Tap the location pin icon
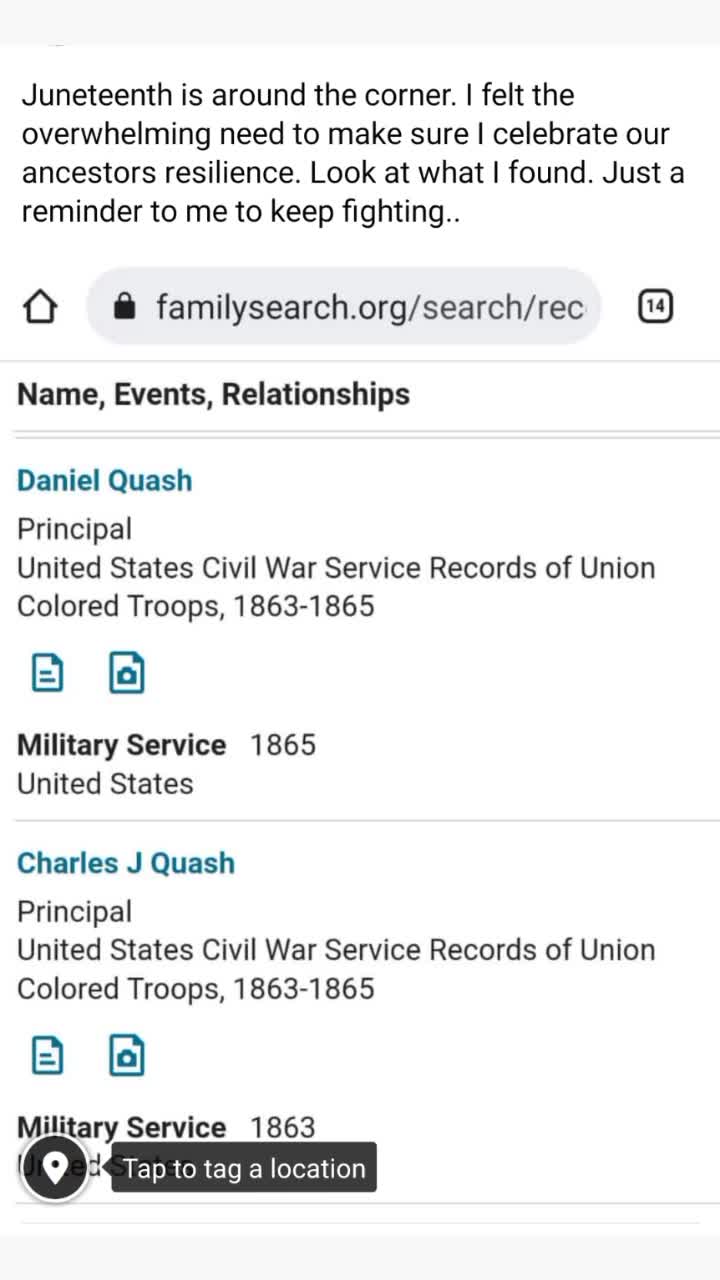The image size is (720, 1280). click(54, 1168)
